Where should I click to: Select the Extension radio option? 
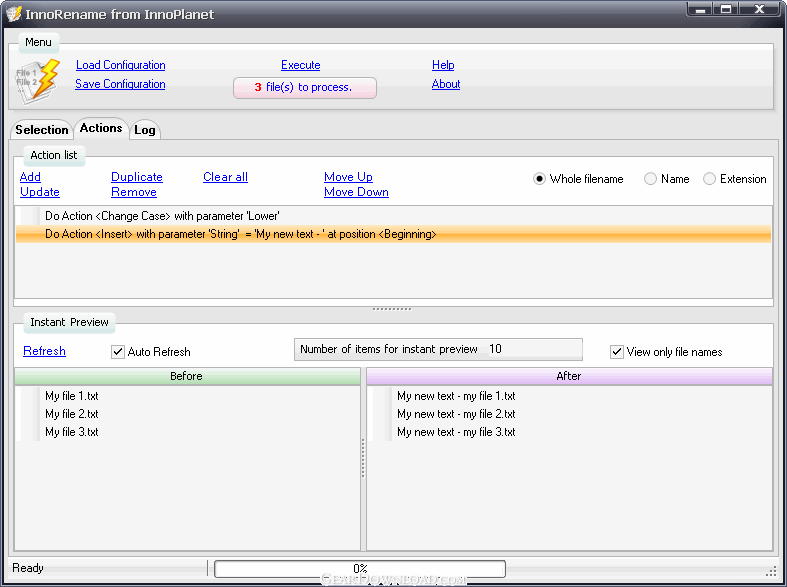(709, 179)
